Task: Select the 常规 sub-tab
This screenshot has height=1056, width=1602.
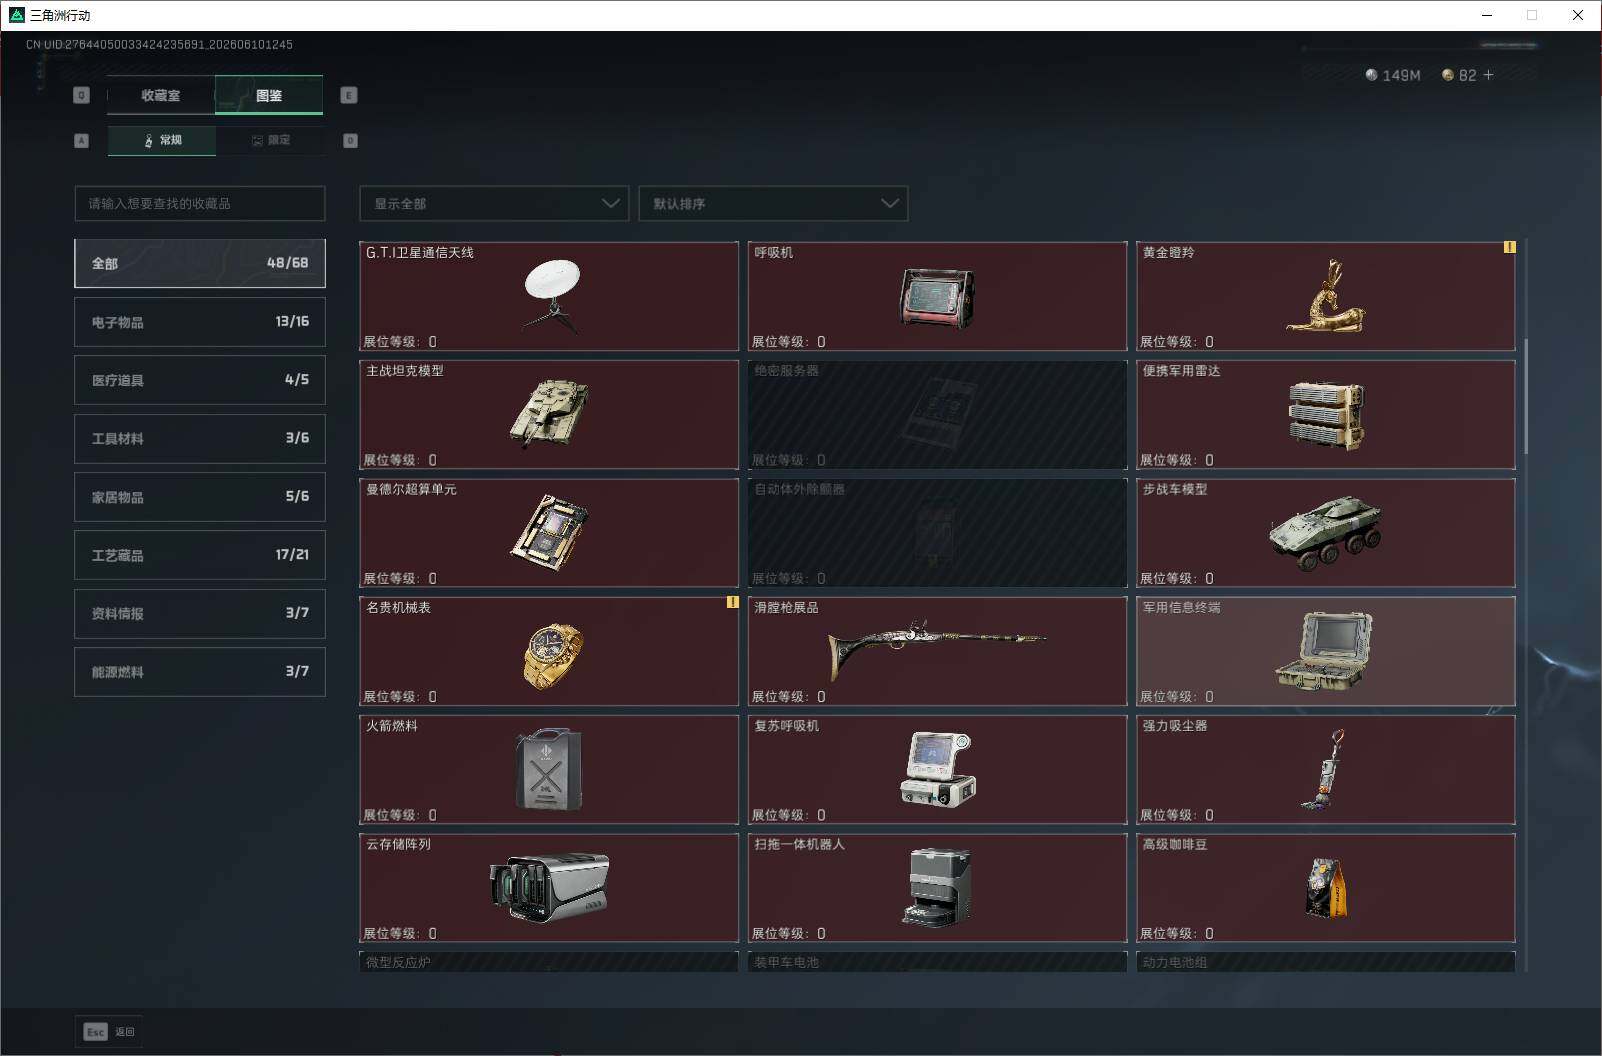Action: 162,140
